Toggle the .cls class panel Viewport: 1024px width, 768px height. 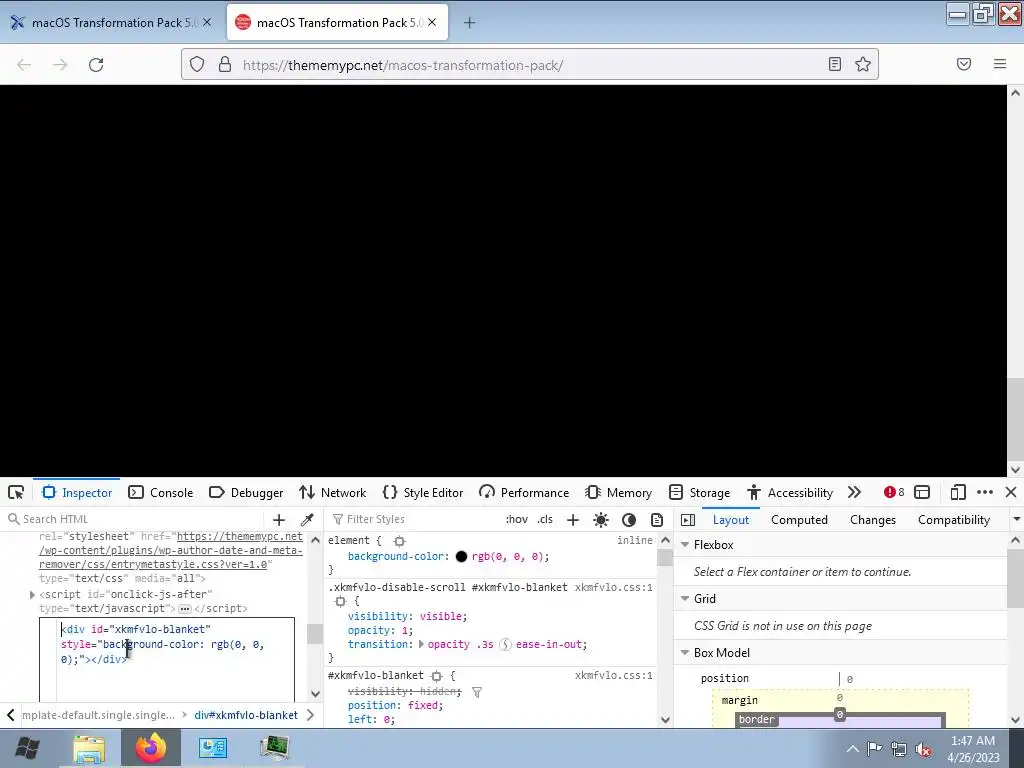point(545,520)
